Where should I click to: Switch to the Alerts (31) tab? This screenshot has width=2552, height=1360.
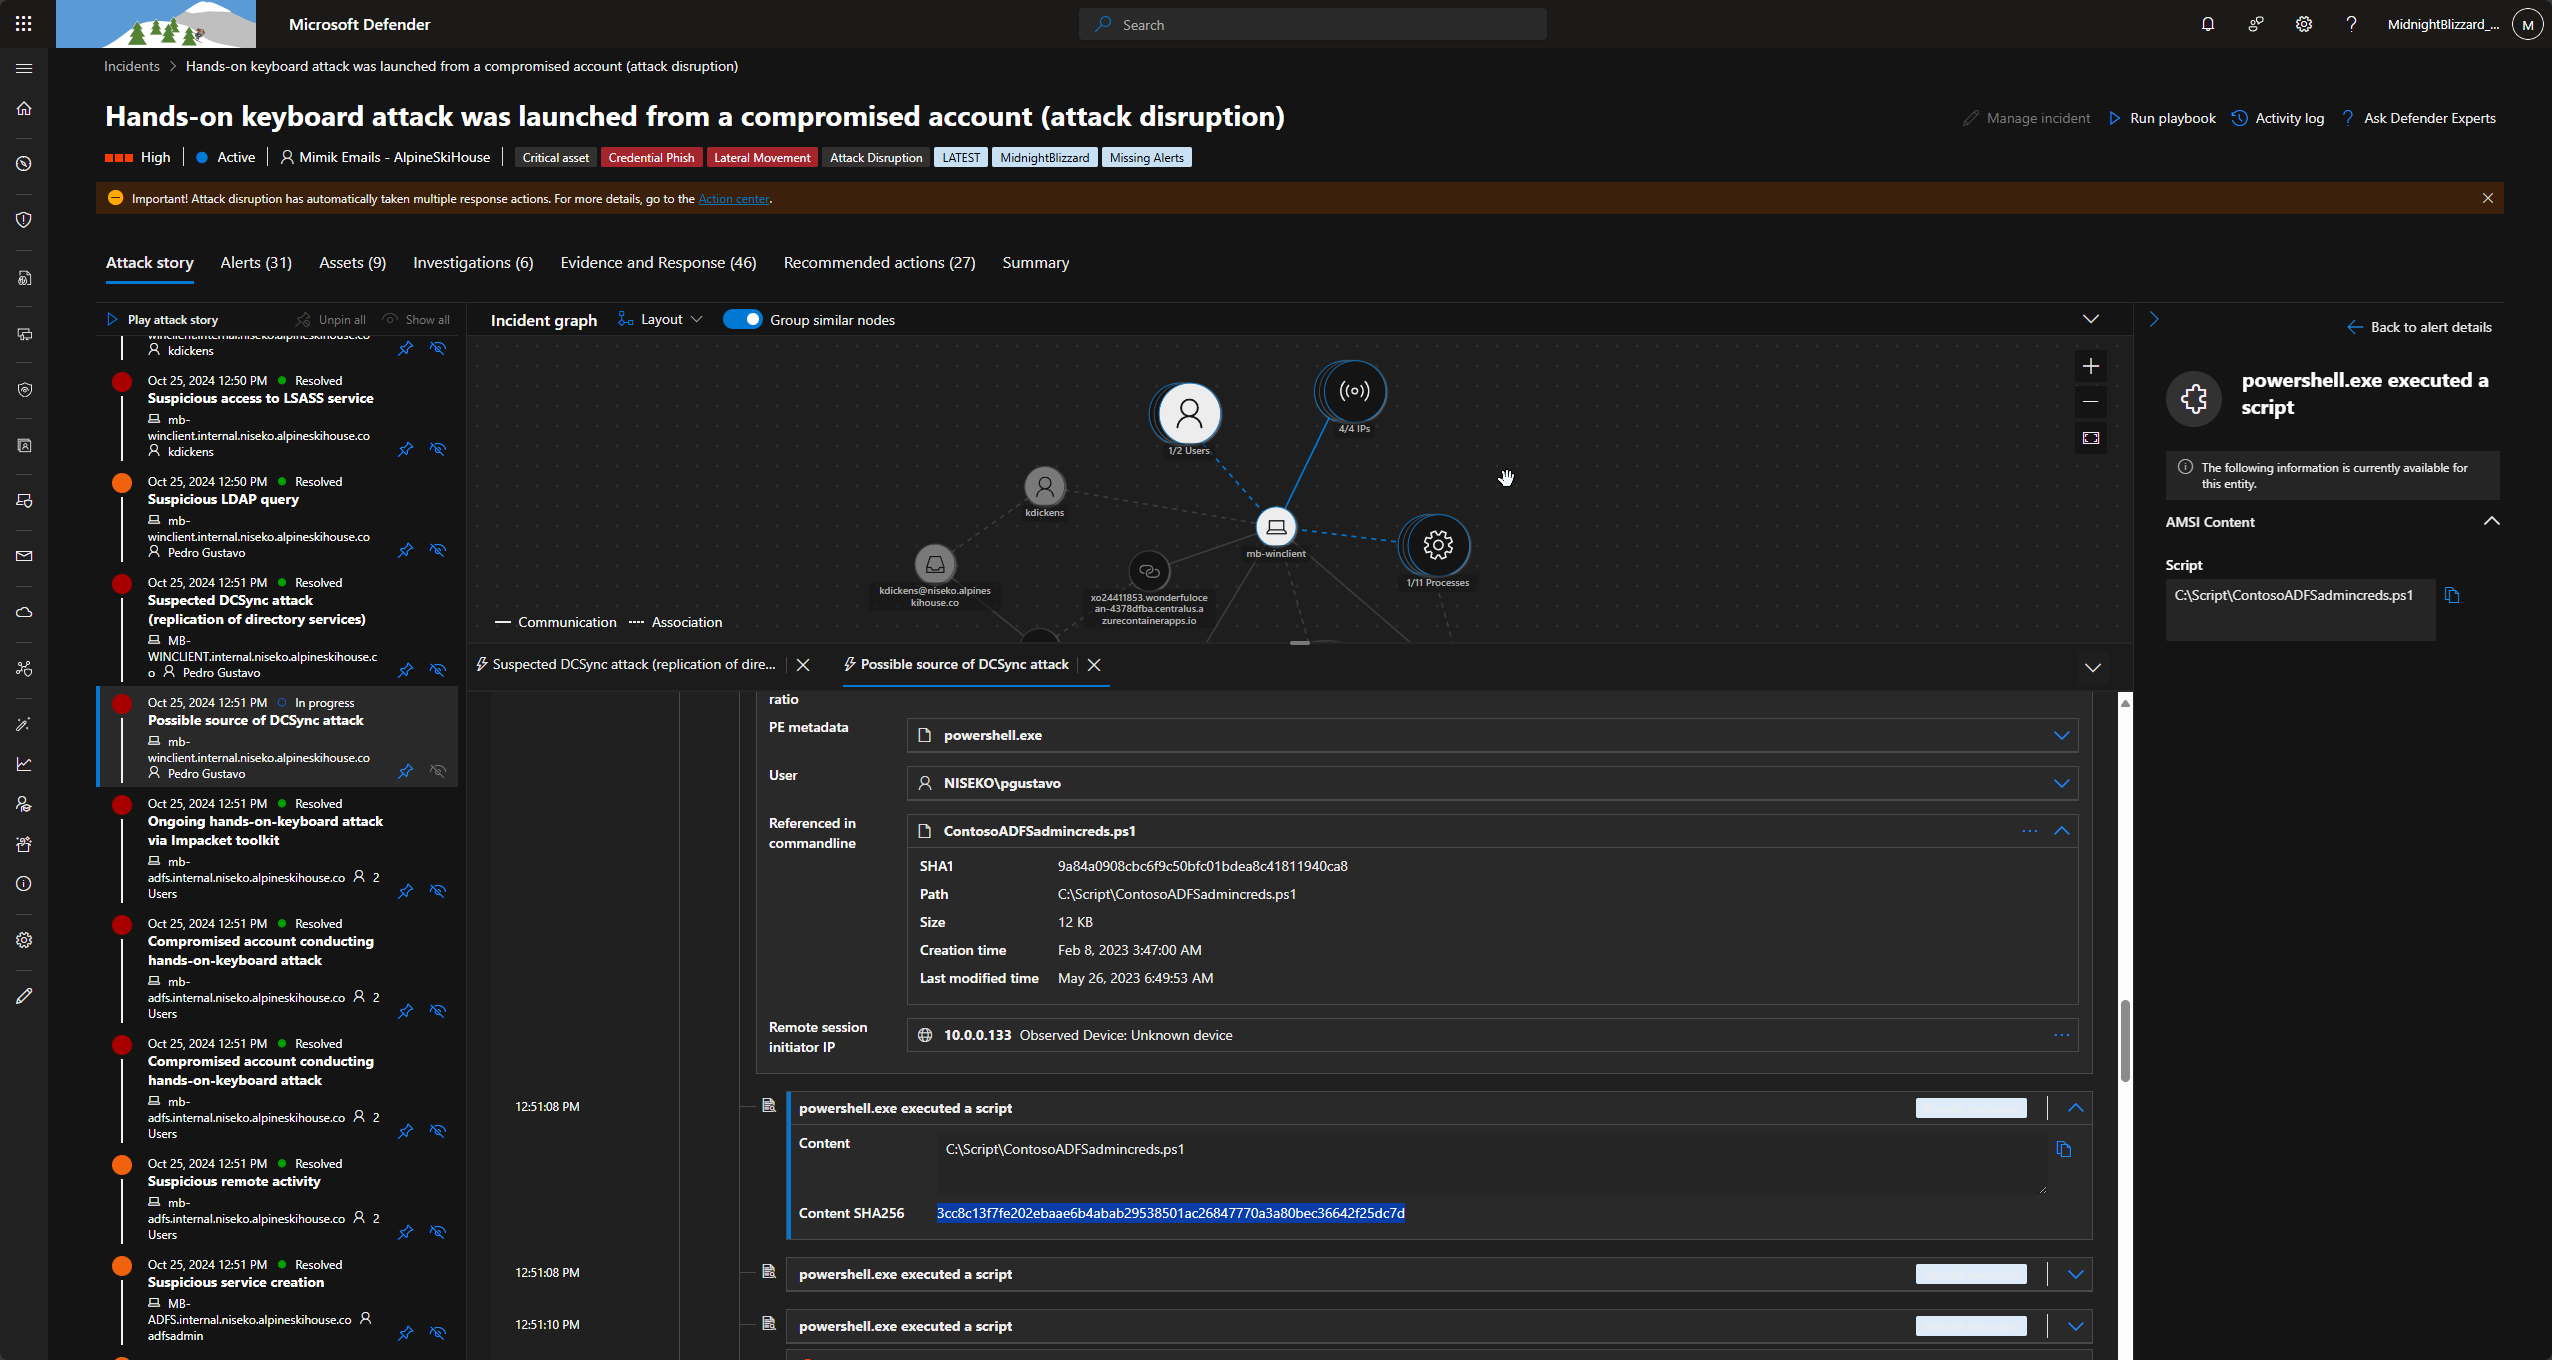pos(256,262)
